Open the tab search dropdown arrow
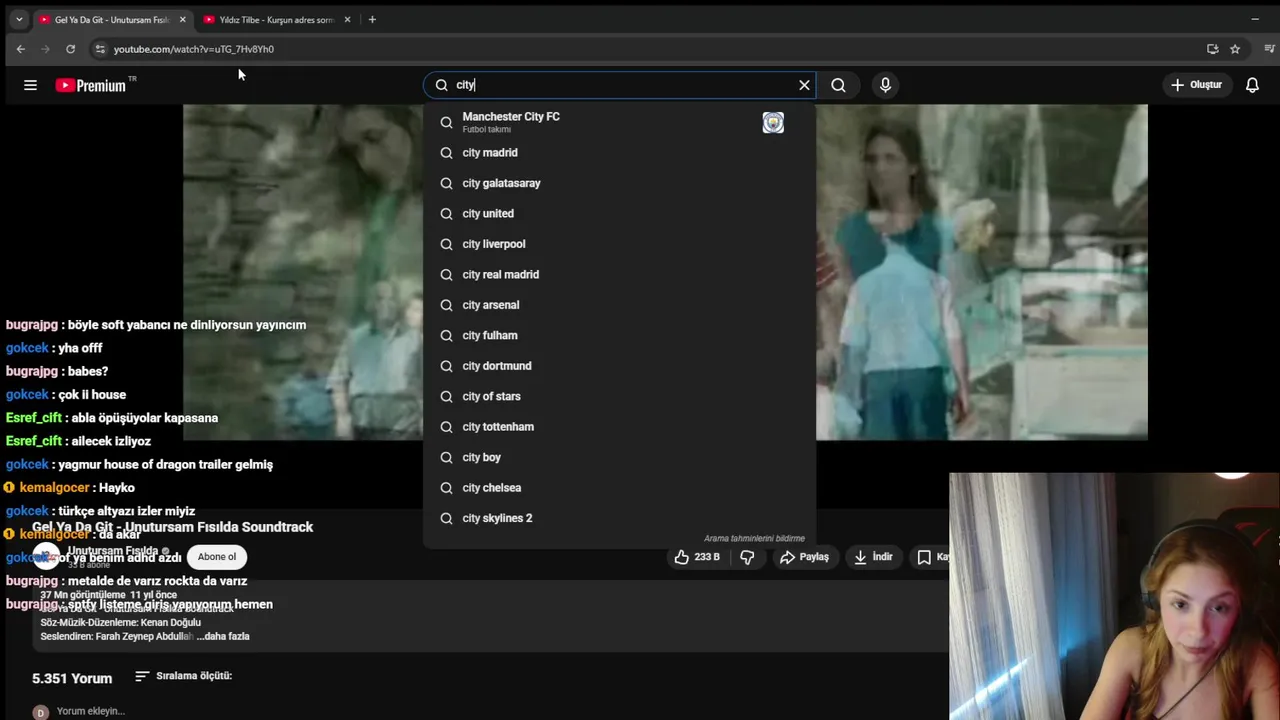Screen dimensions: 1280x720 pos(18,19)
